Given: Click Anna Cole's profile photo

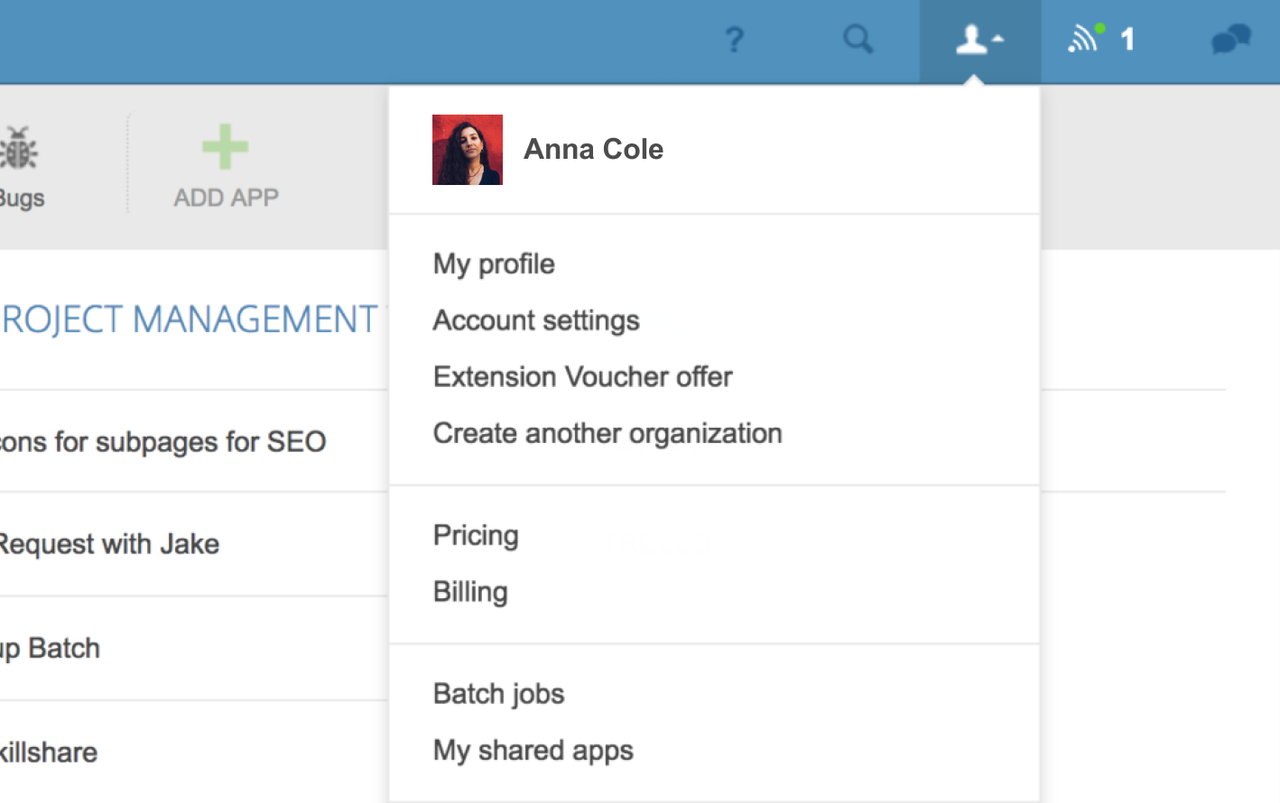Looking at the screenshot, I should click(467, 150).
